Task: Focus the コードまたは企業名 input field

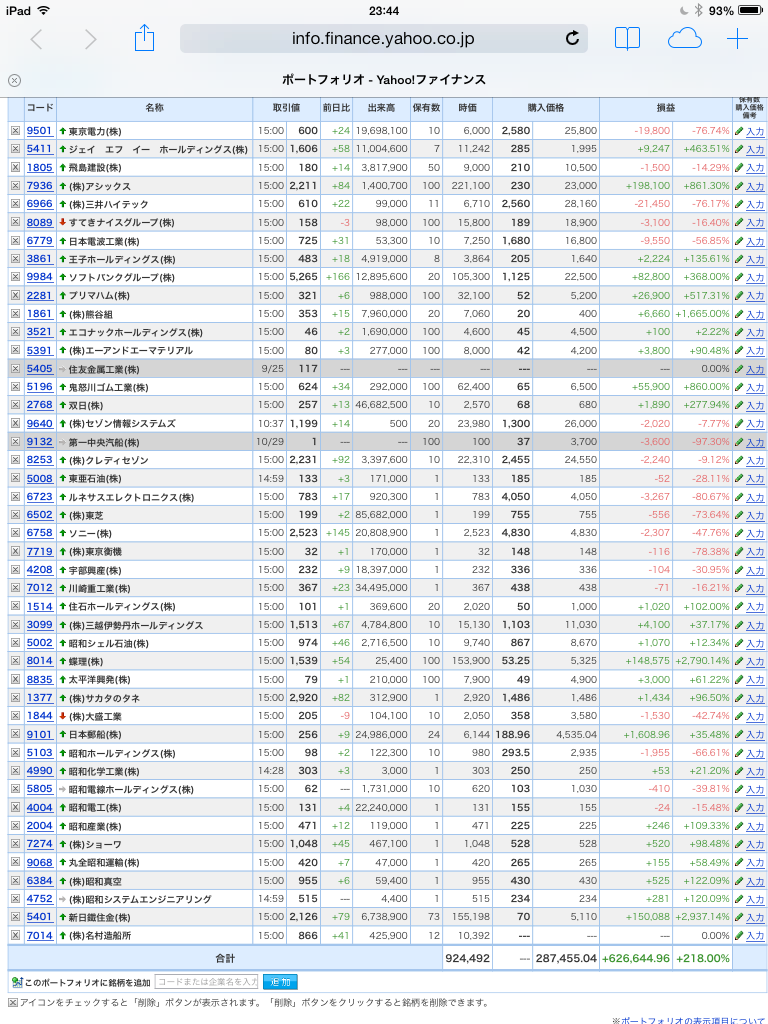Action: pyautogui.click(x=206, y=982)
